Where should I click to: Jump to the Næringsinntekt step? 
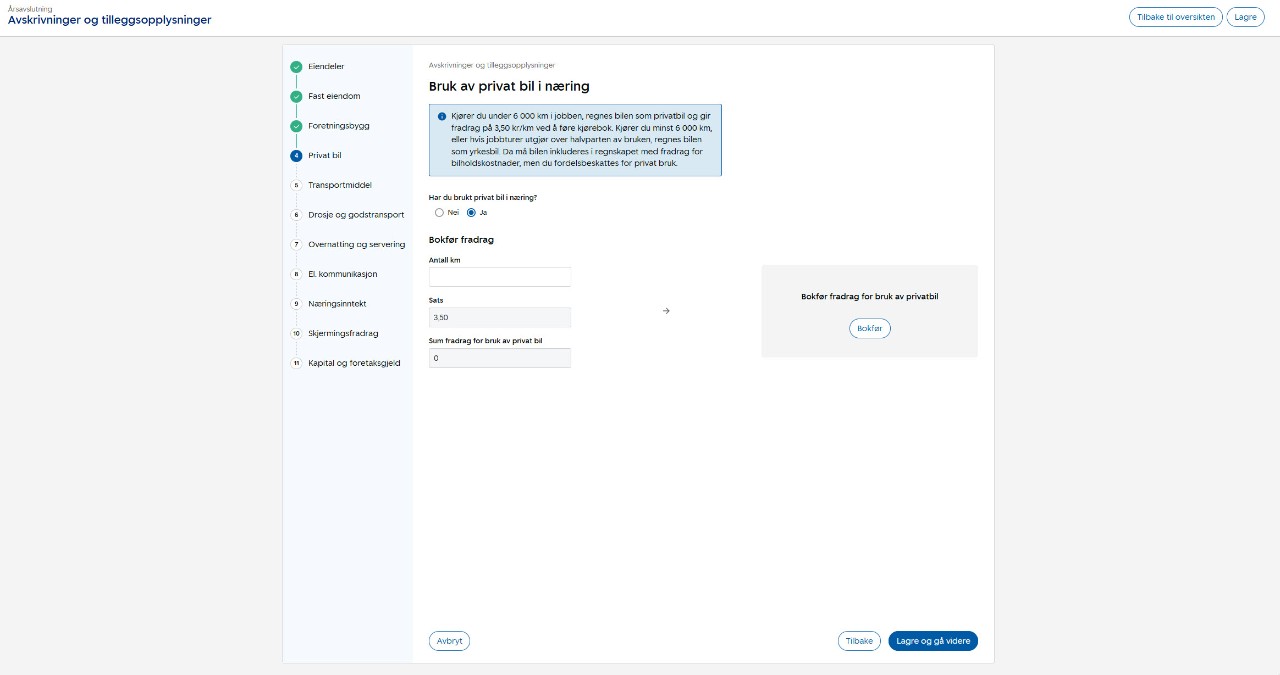coord(337,304)
